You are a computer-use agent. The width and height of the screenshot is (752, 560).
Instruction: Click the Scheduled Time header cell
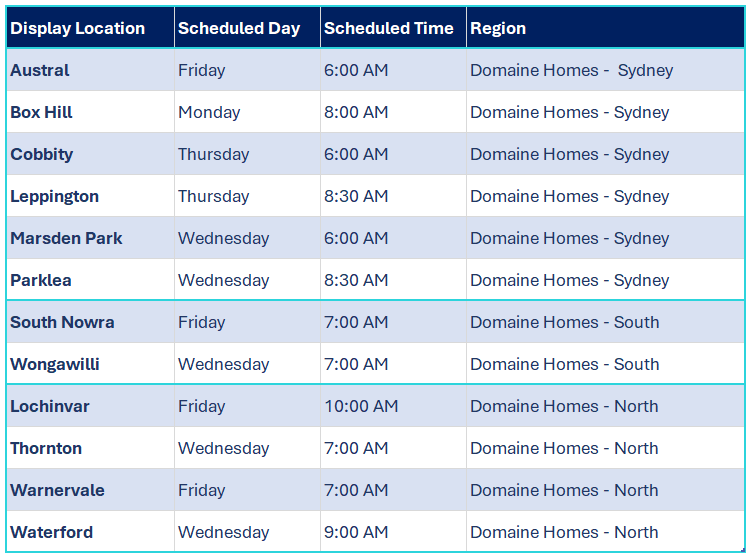click(x=393, y=28)
